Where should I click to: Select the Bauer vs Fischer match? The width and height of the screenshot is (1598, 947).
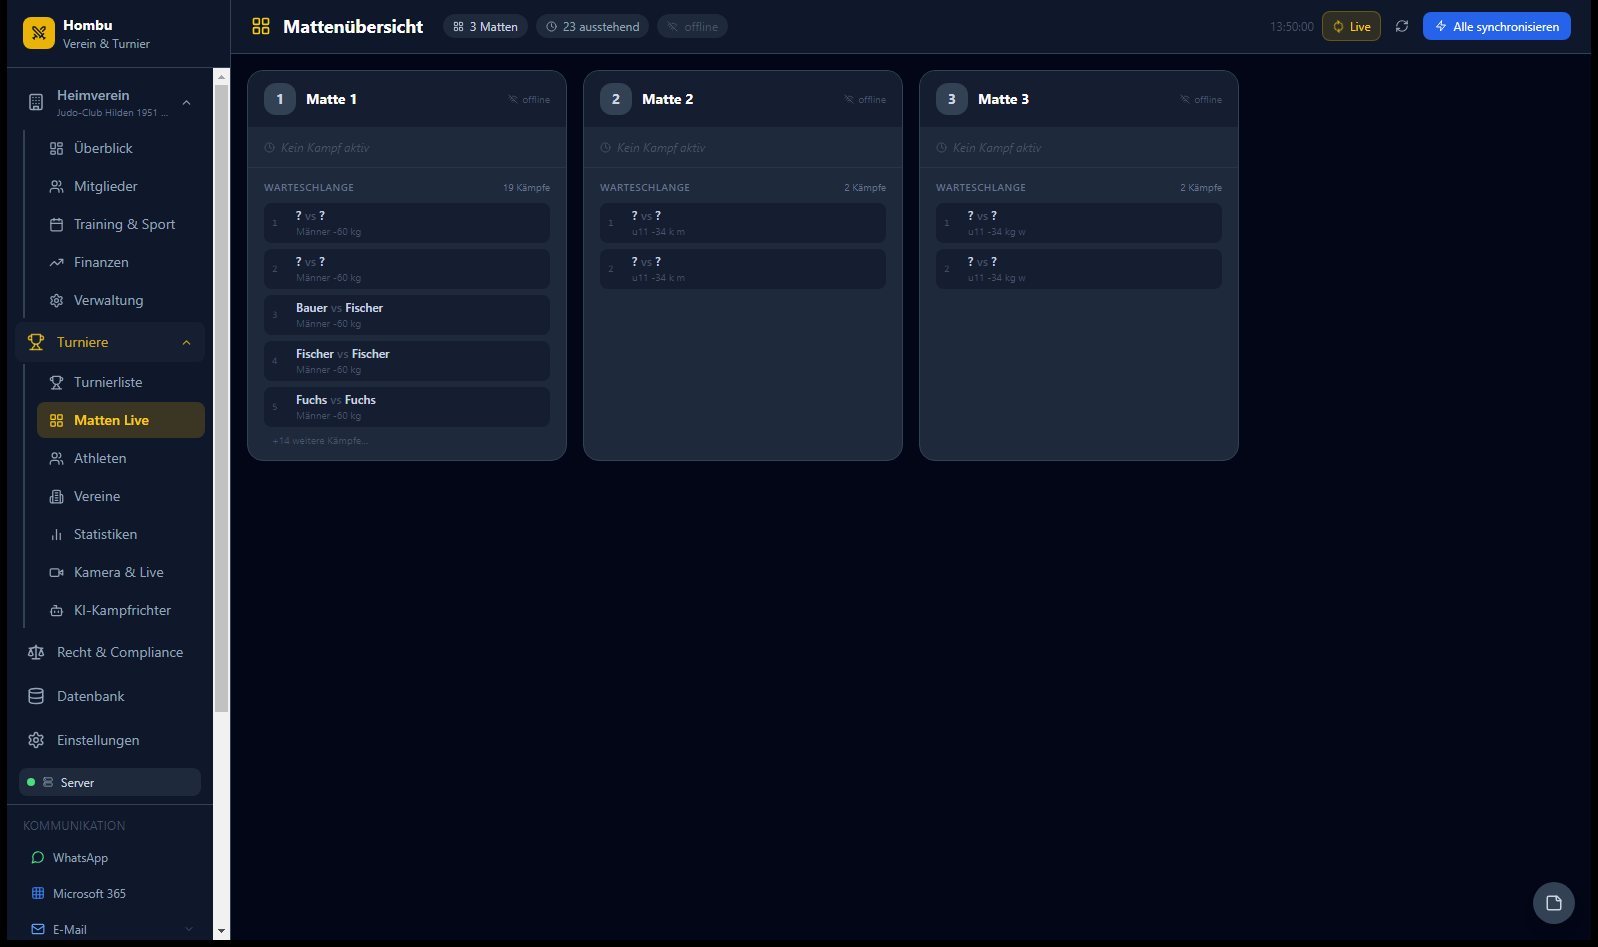pos(407,315)
